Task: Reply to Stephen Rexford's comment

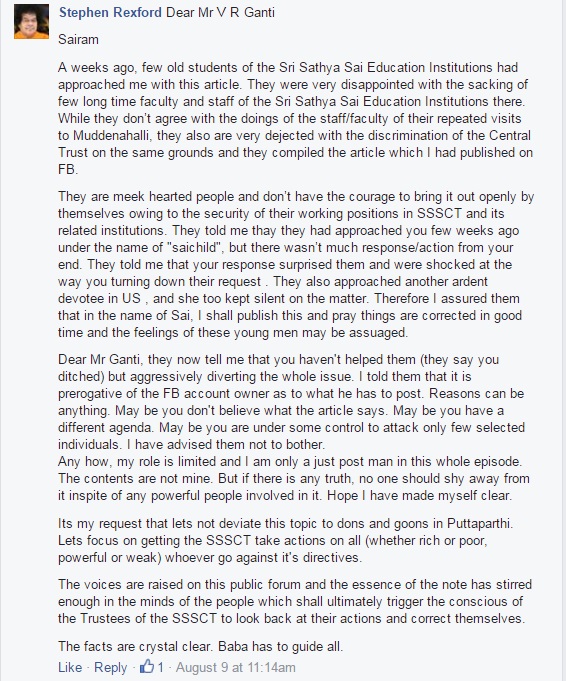Action: point(111,667)
